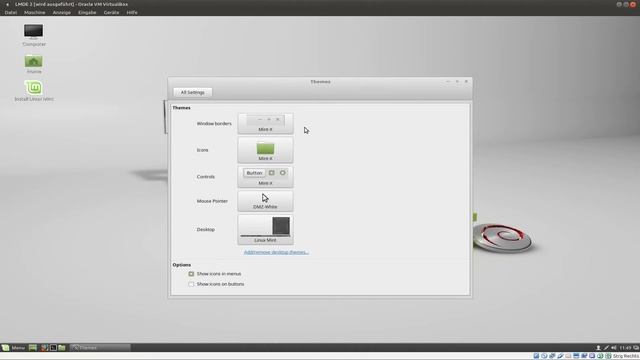
Task: Open the Datei menu in VirtualBox
Action: coord(11,13)
